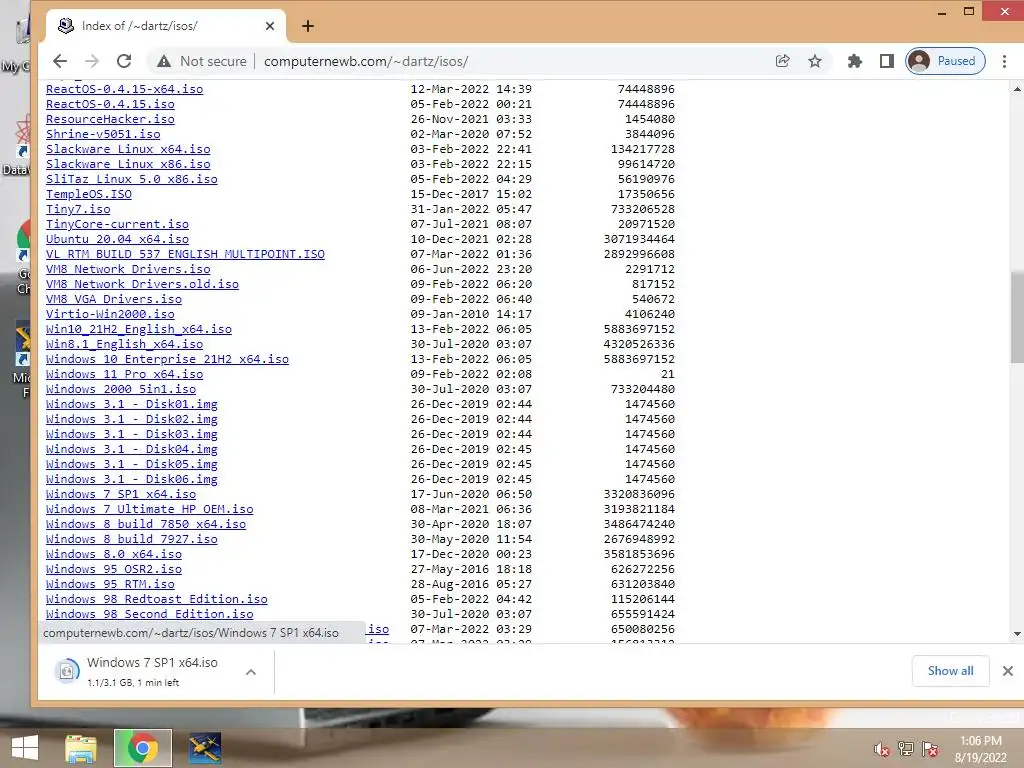The width and height of the screenshot is (1024, 768).
Task: Close the Index of /~dartz/isos/ tab
Action: click(270, 26)
